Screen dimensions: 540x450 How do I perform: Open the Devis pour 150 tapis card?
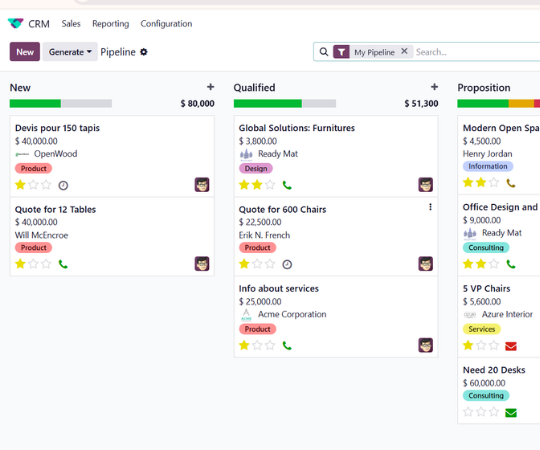pos(112,156)
